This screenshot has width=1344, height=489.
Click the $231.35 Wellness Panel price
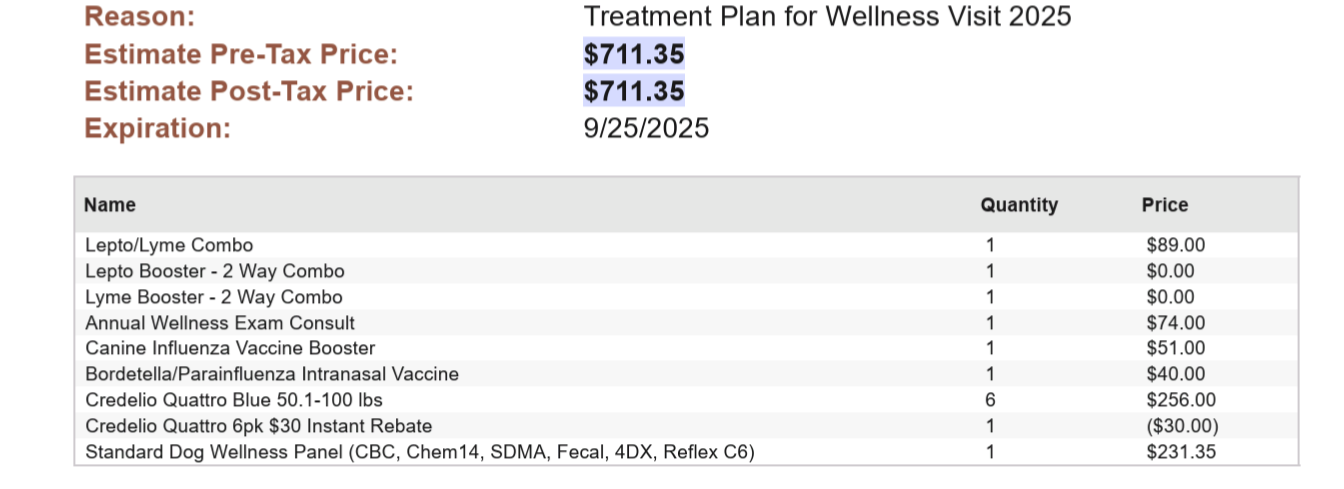point(1182,452)
